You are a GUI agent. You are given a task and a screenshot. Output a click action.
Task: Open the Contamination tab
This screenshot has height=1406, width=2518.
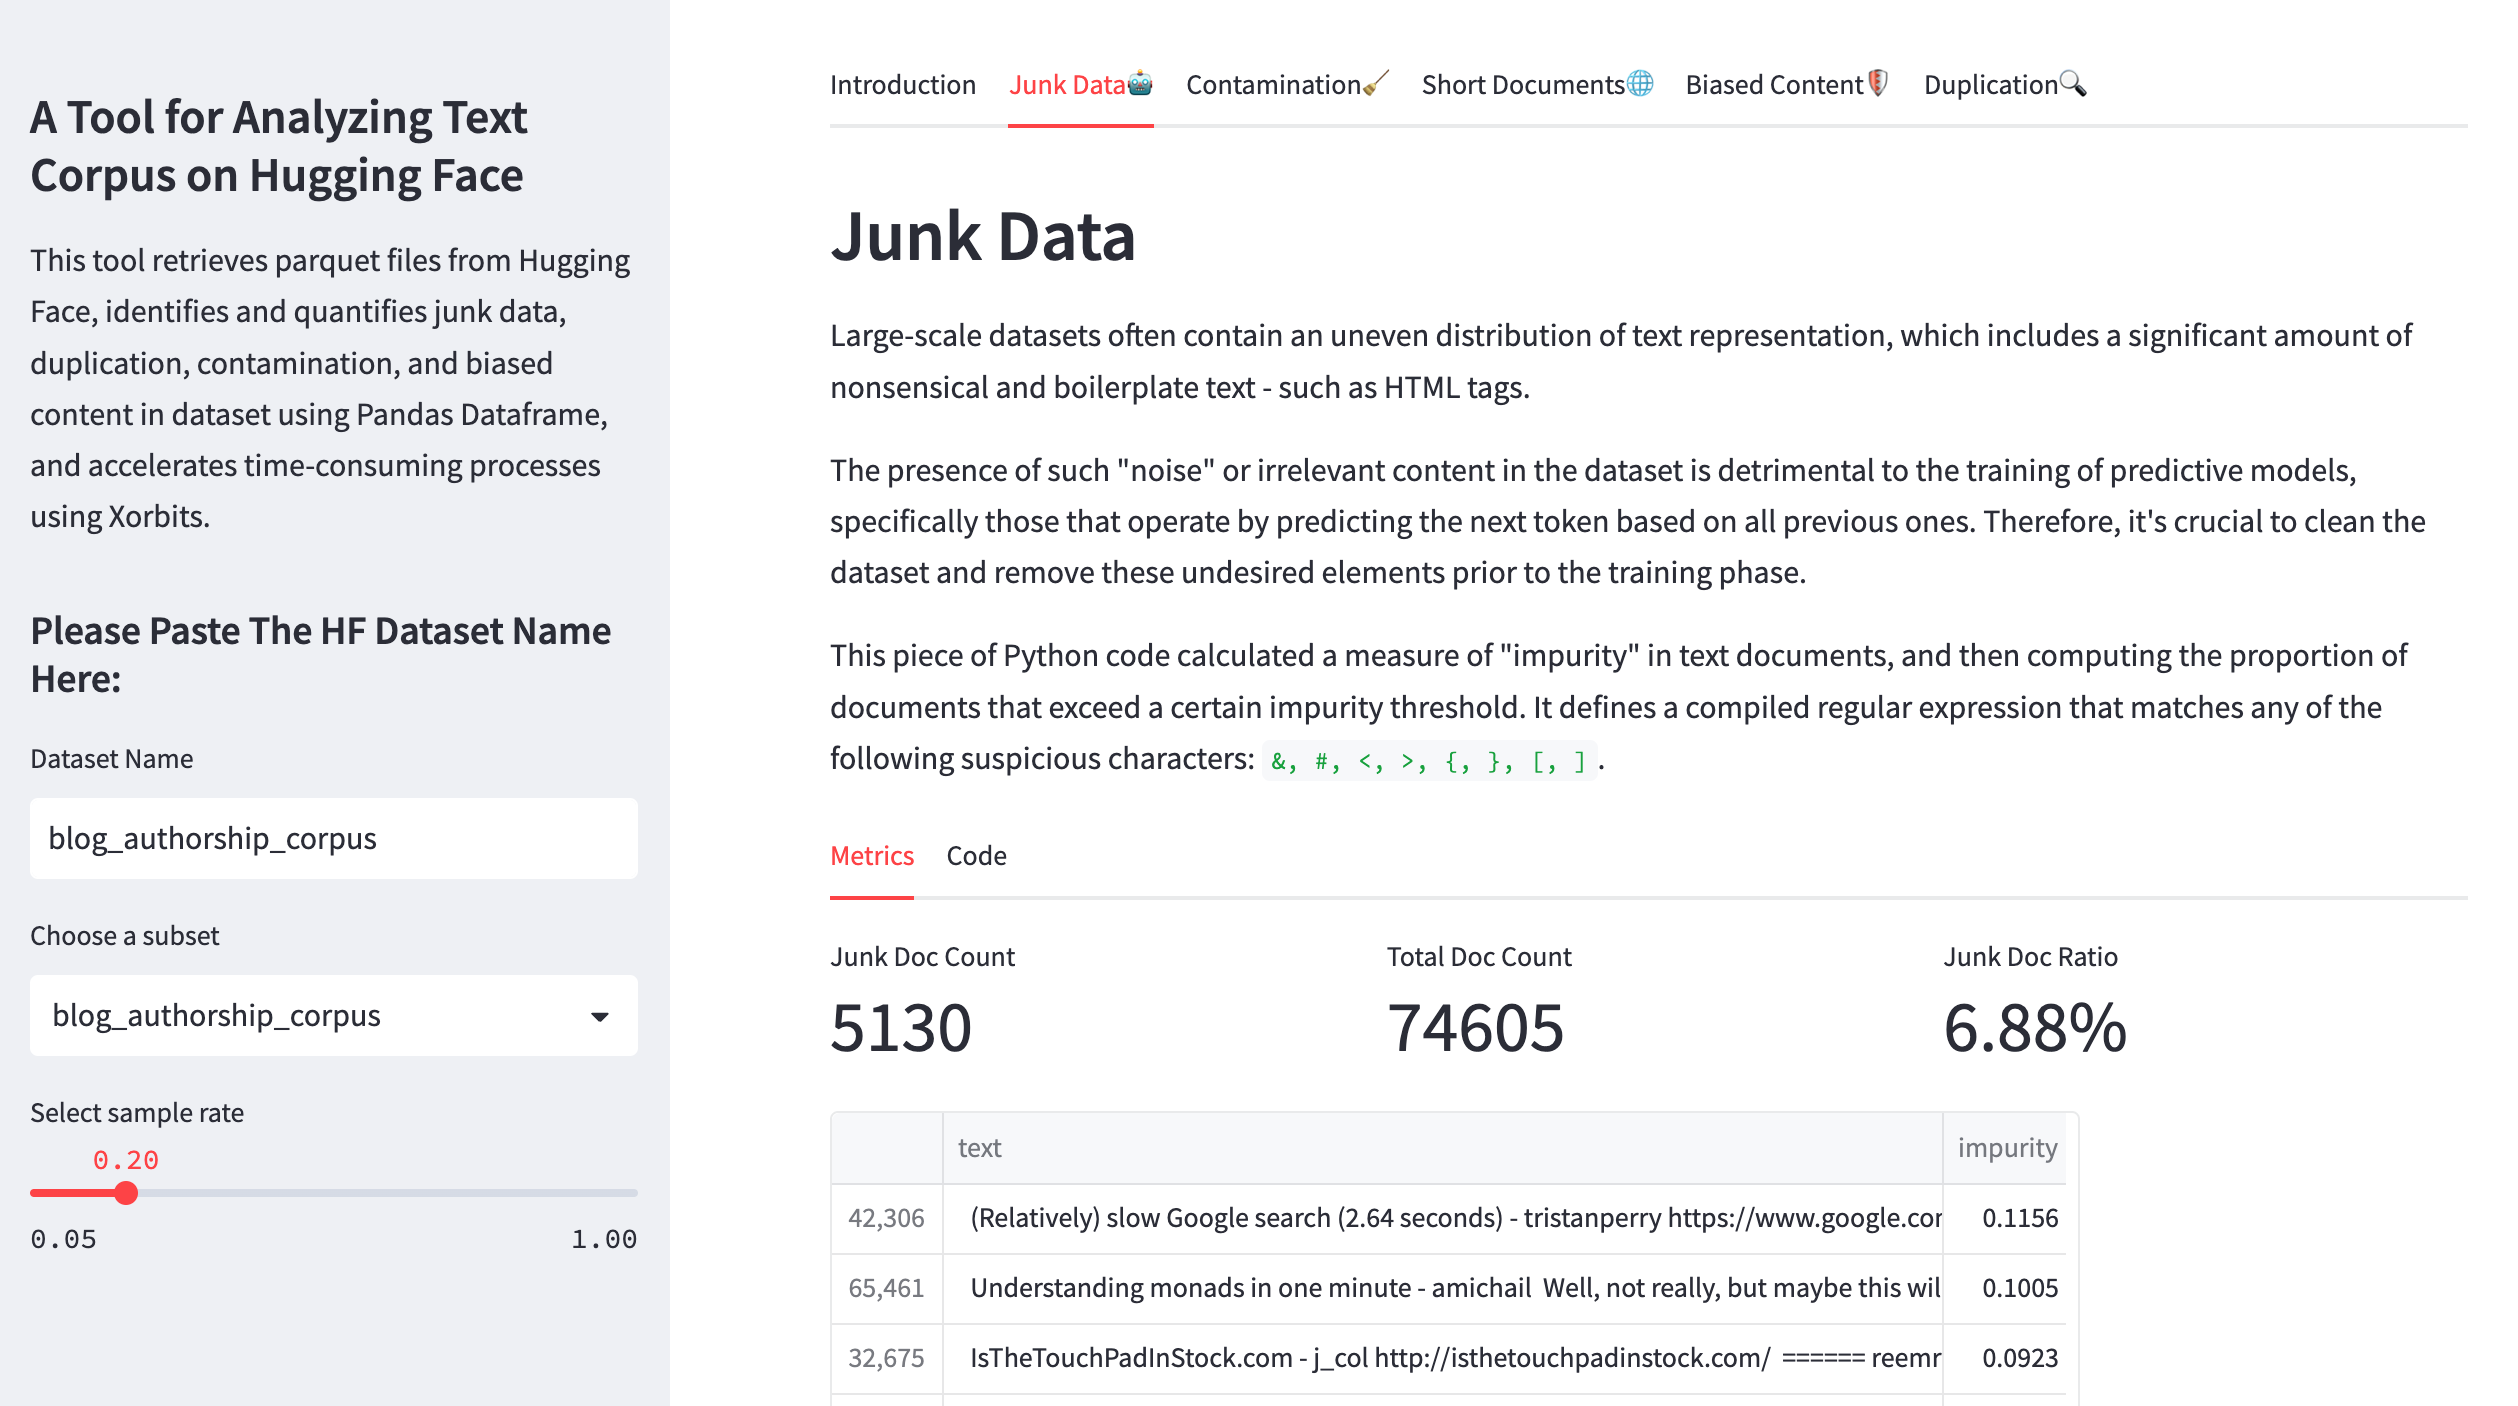(x=1272, y=85)
